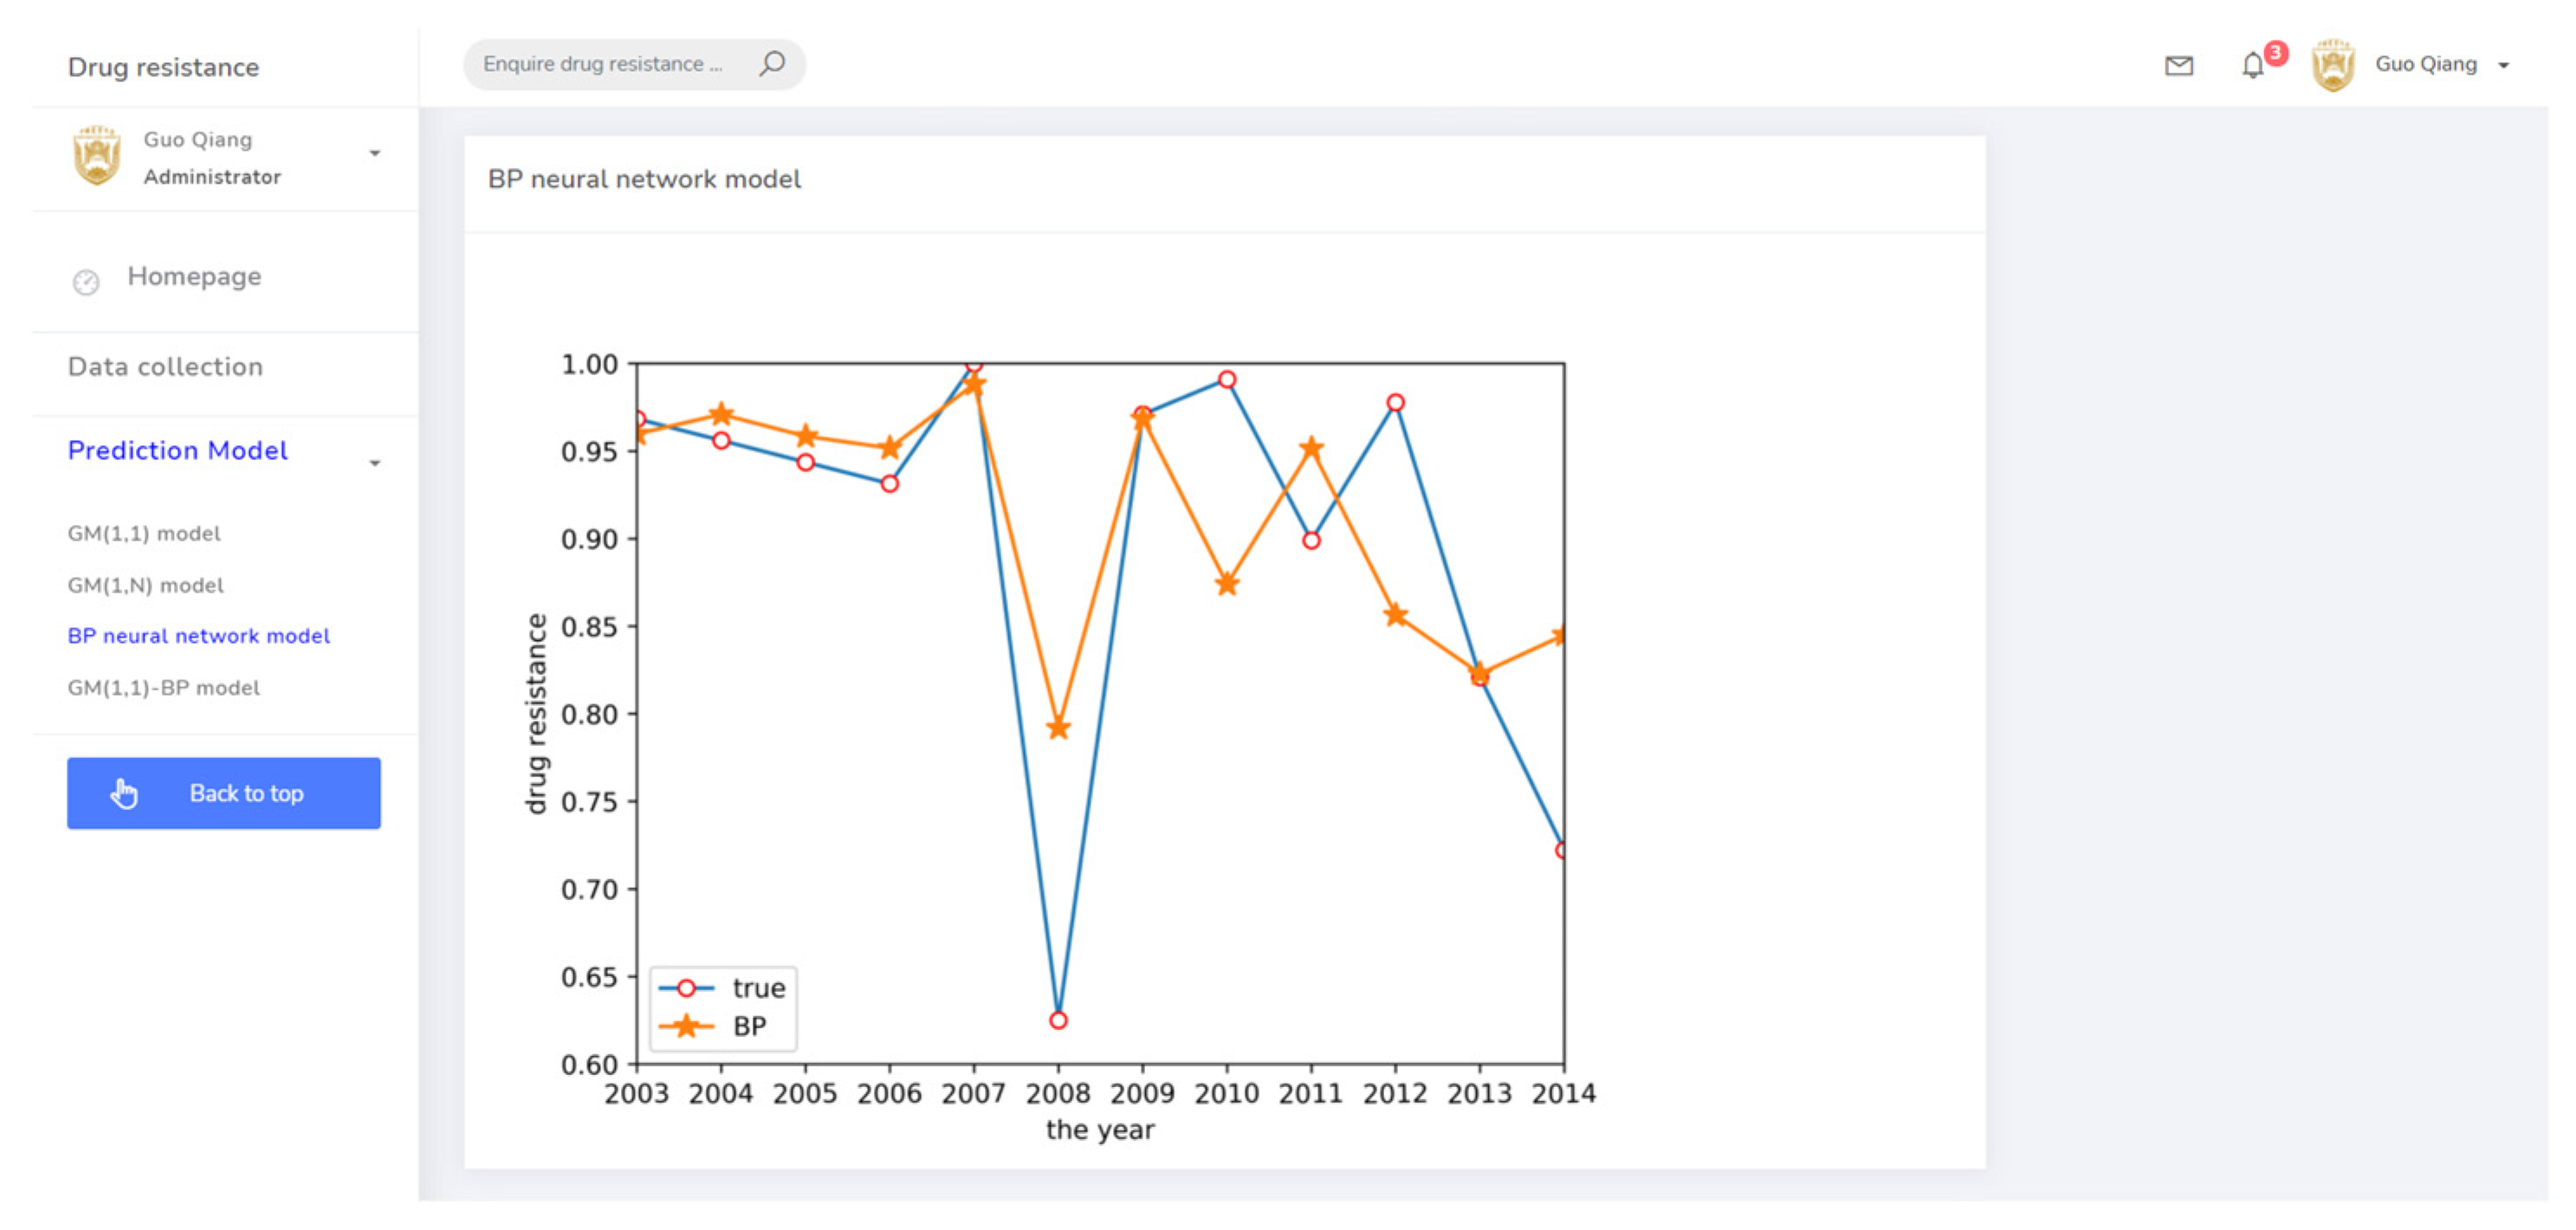Expand the Guo Qiang top-right account dropdown

pos(2503,66)
